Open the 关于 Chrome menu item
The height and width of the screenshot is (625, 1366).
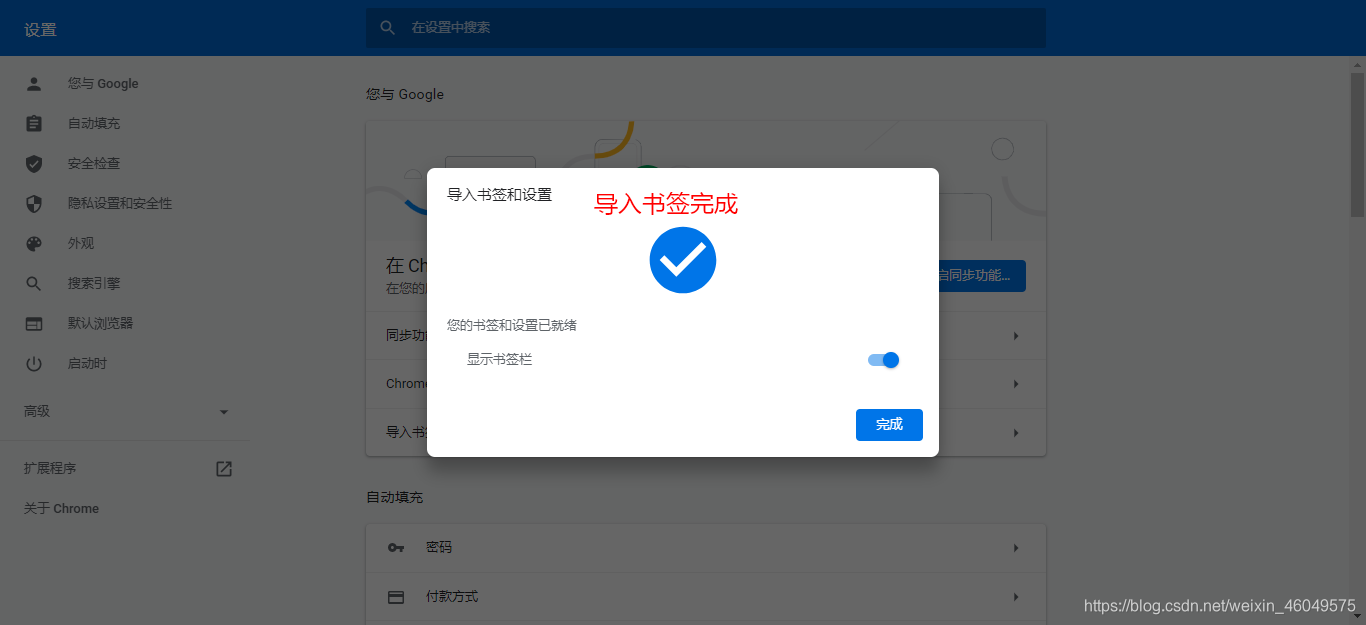[61, 509]
